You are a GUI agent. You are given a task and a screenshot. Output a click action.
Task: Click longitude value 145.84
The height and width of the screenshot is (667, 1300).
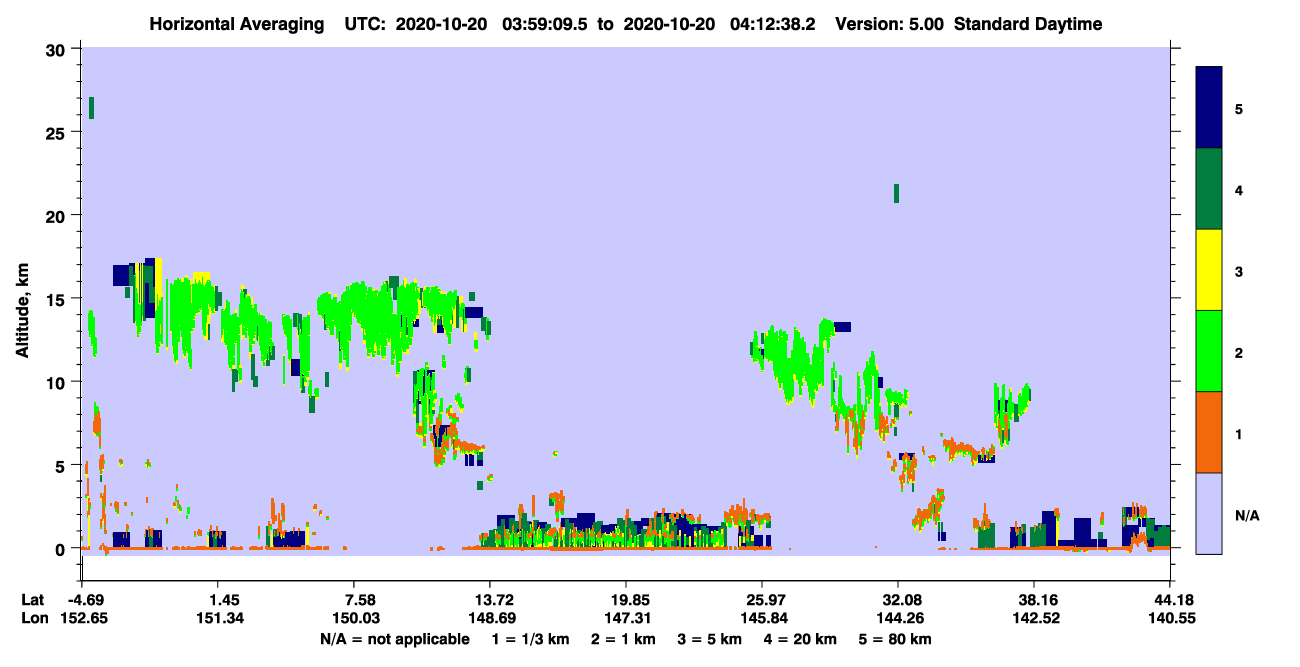click(x=762, y=618)
